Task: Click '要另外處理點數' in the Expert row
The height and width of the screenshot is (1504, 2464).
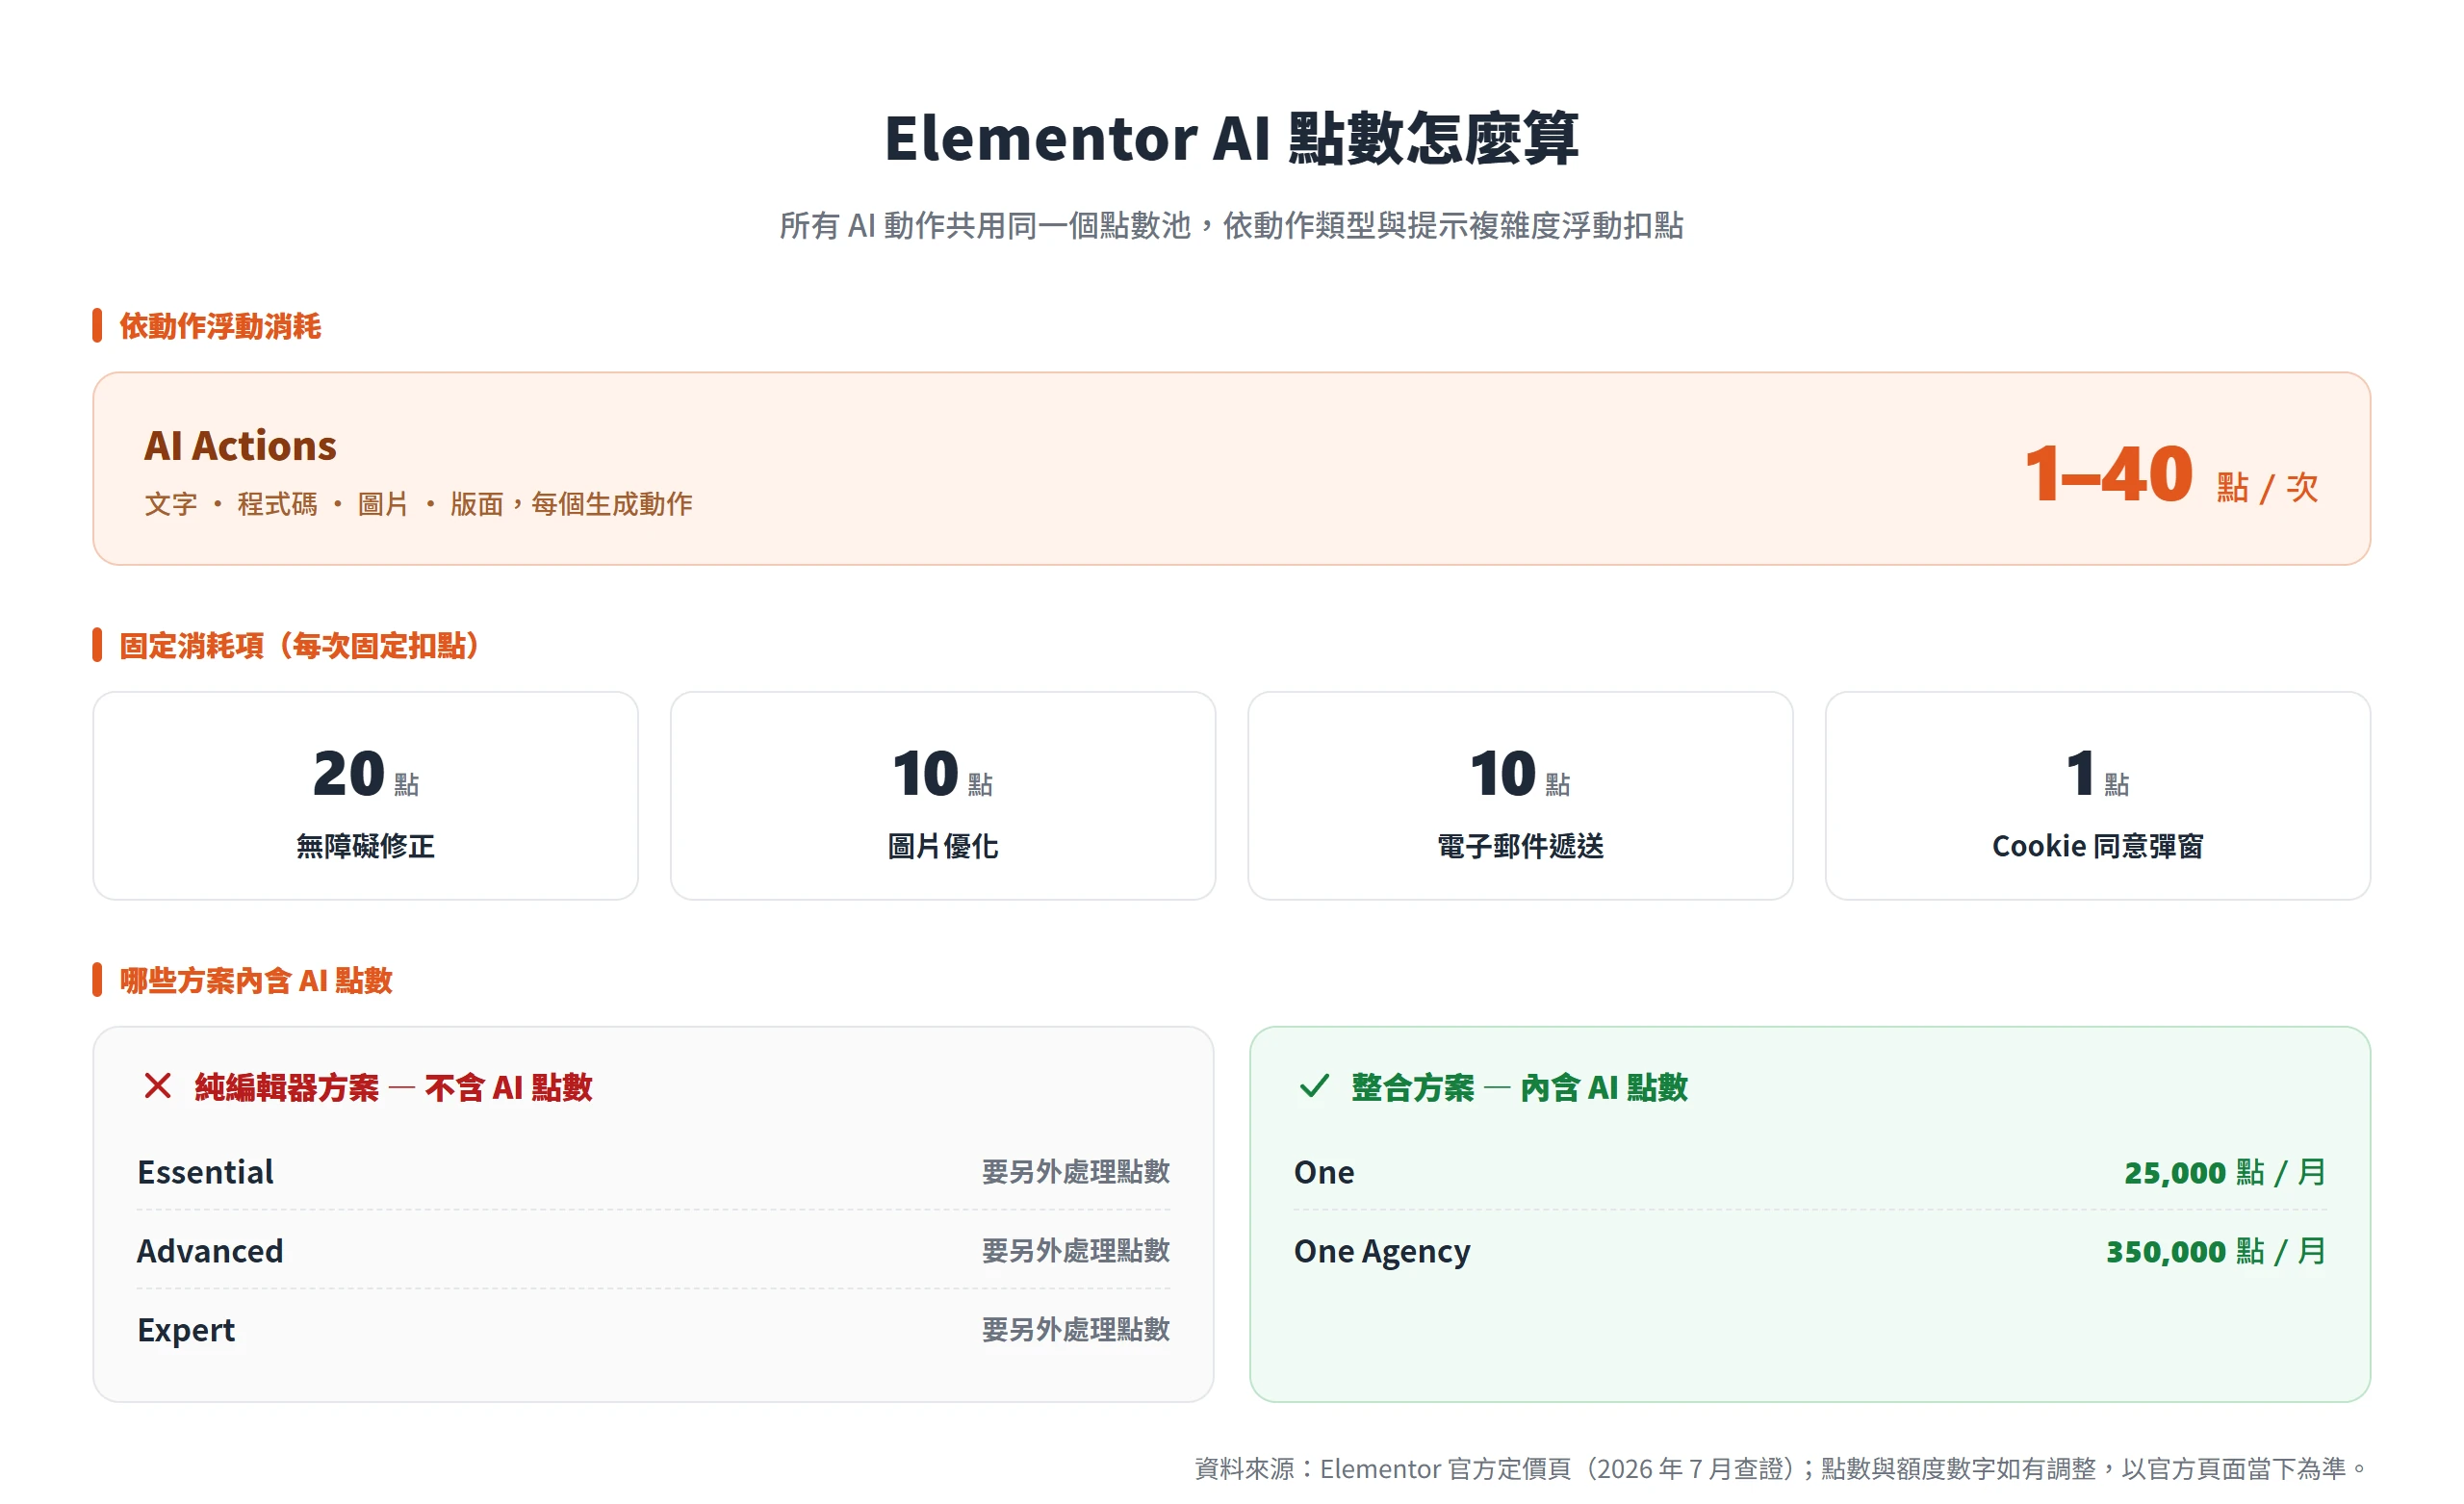Action: tap(1075, 1330)
